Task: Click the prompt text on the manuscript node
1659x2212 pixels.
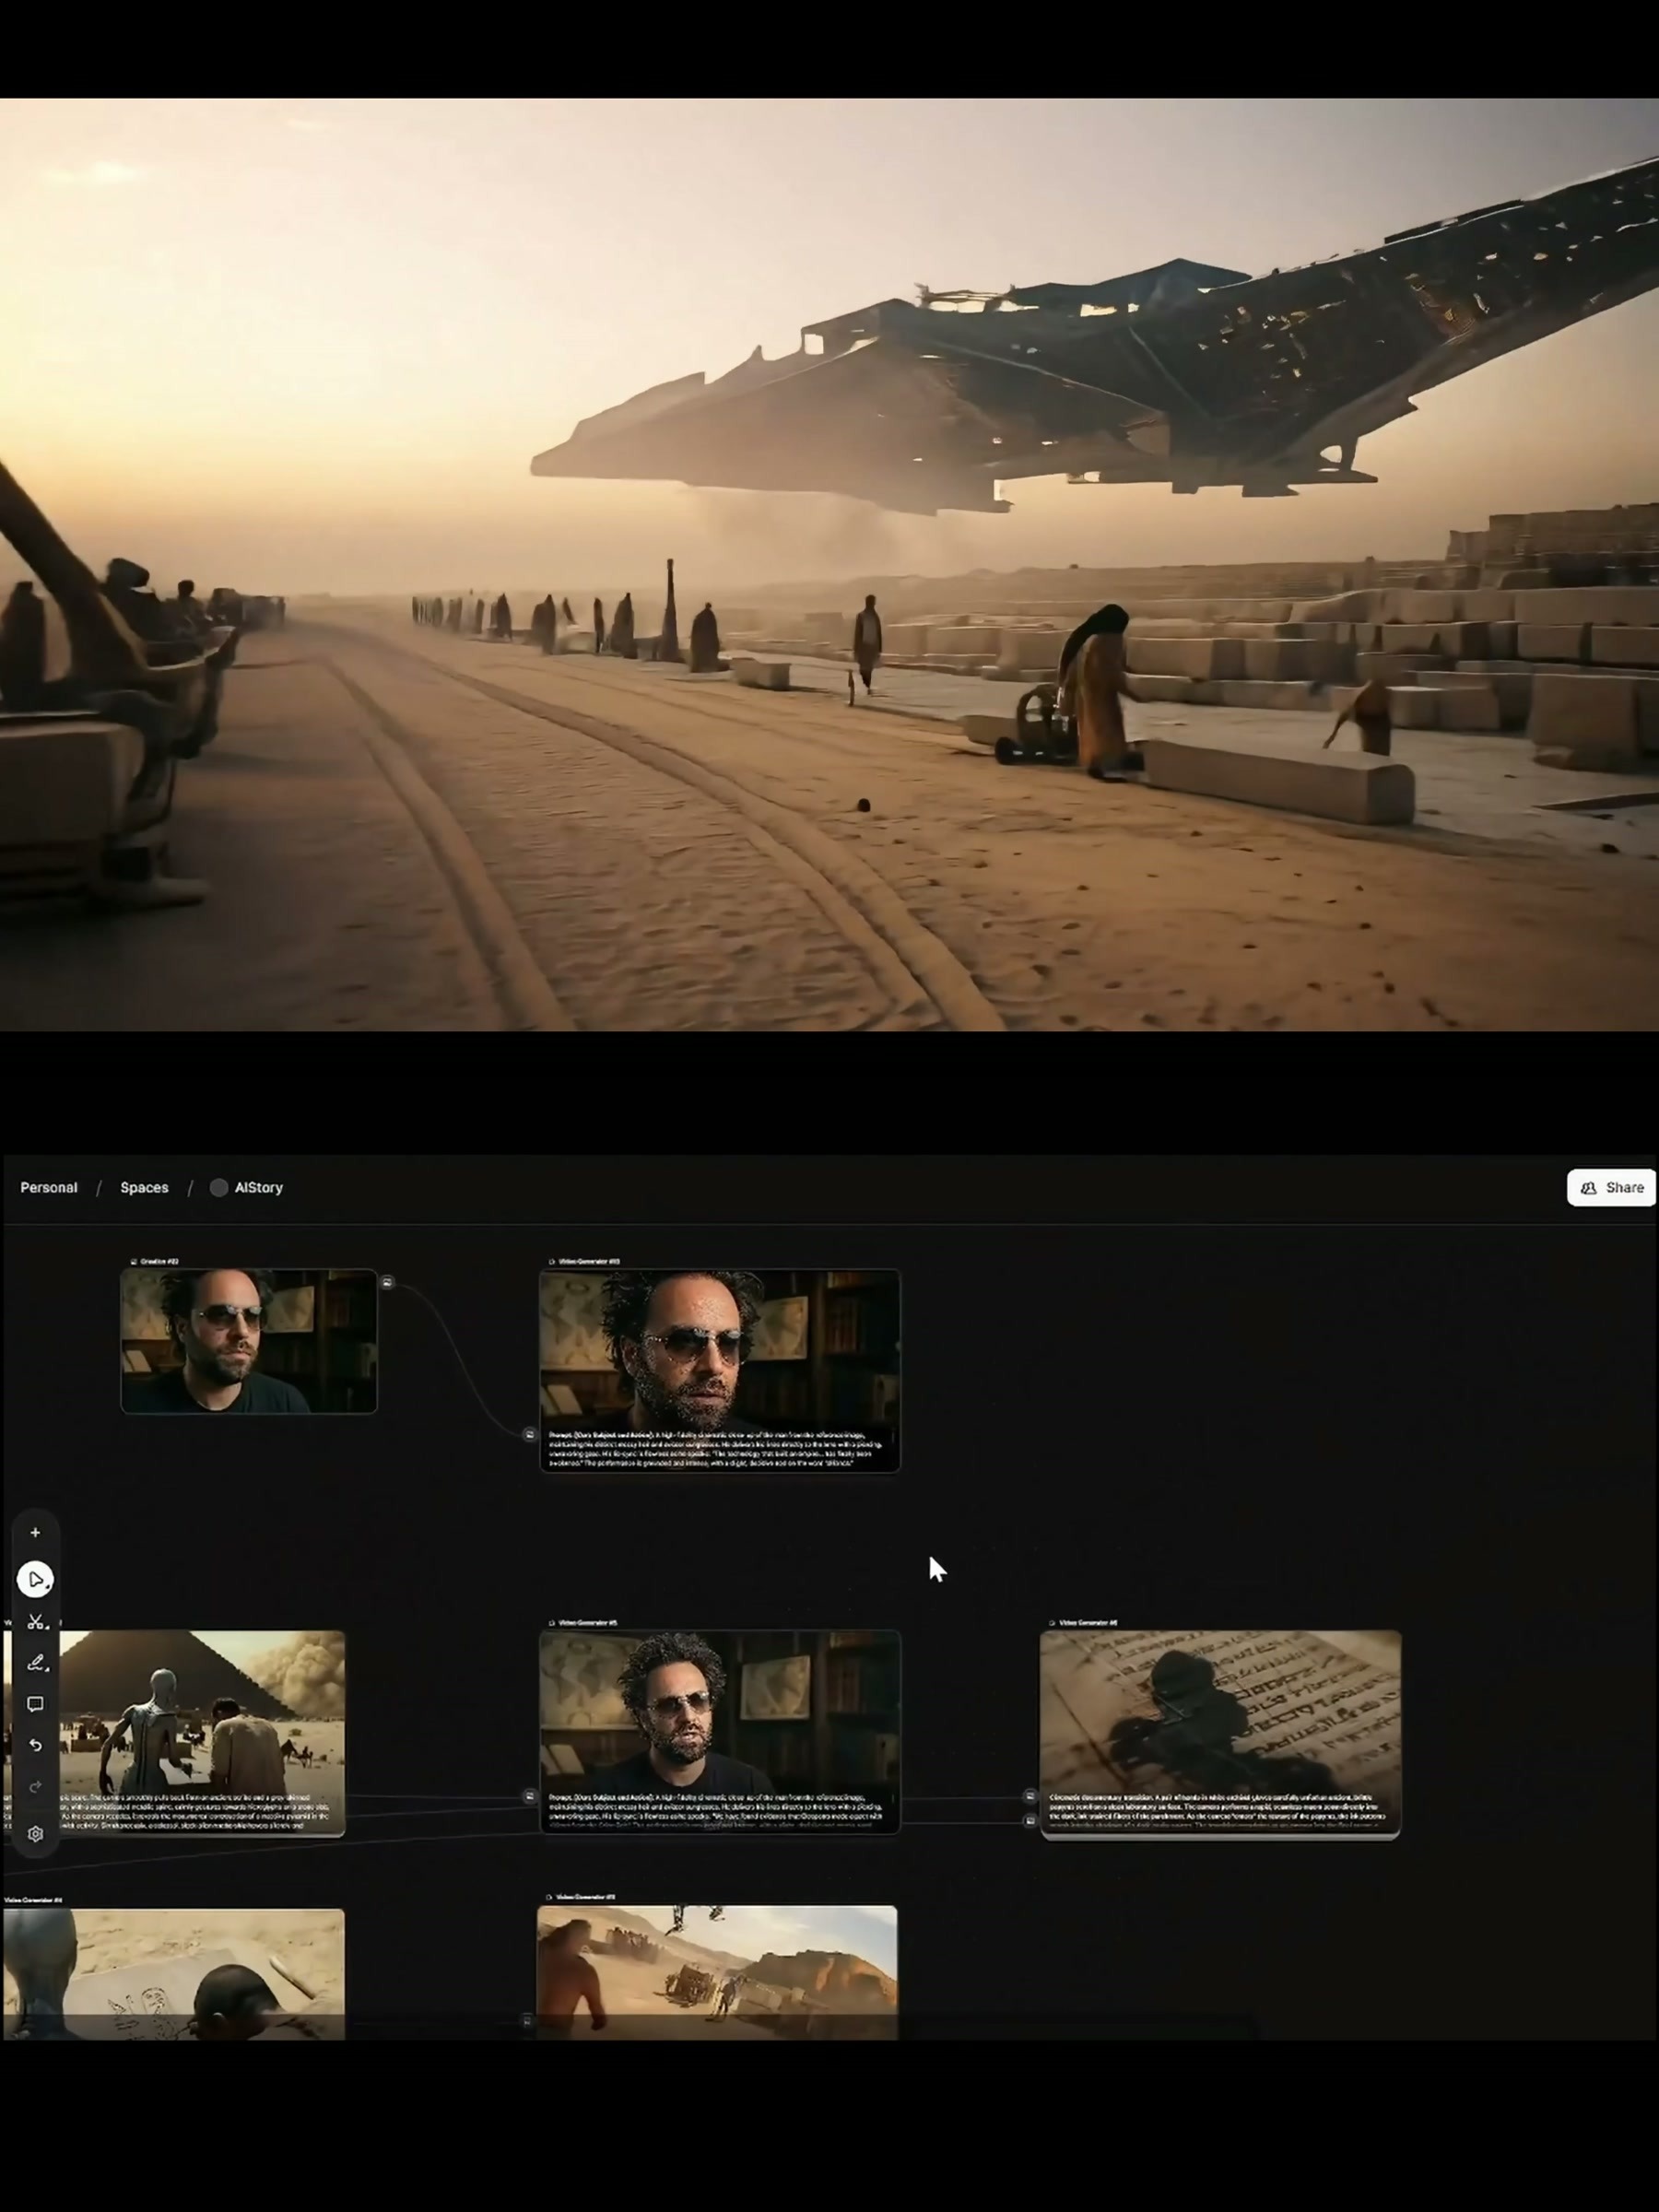Action: tap(1217, 1812)
